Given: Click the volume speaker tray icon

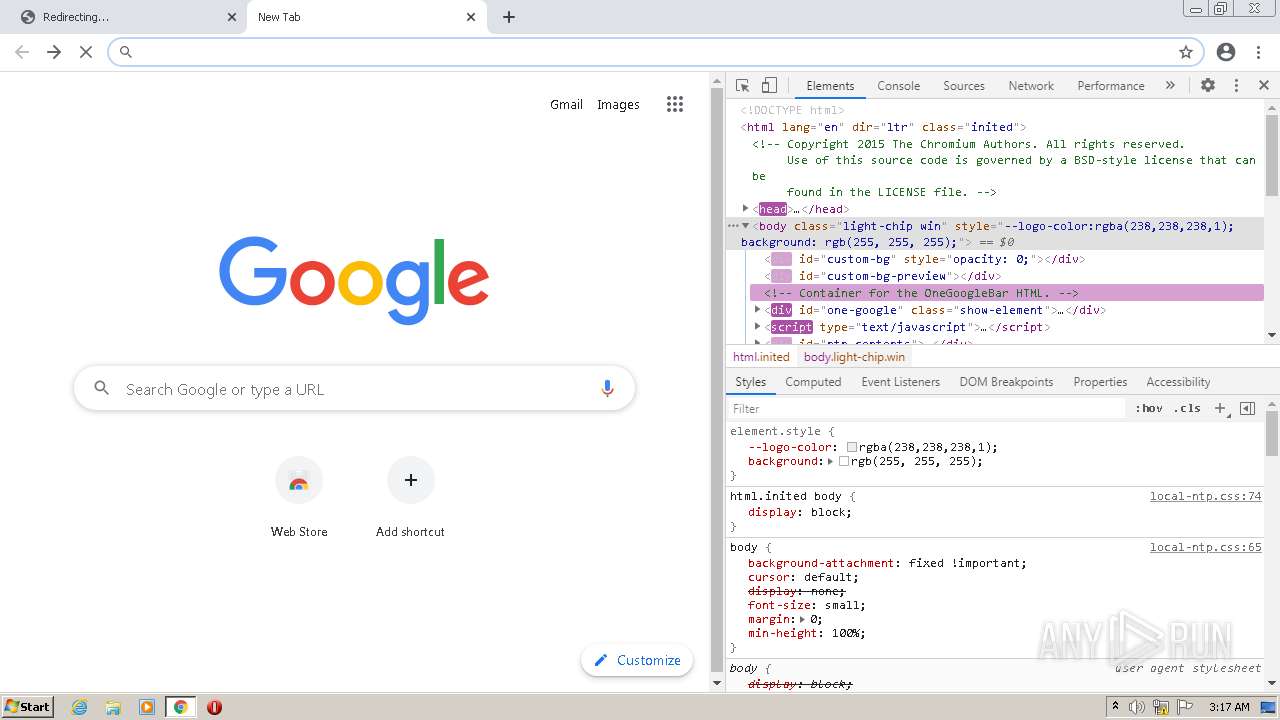Looking at the screenshot, I should tap(1137, 707).
